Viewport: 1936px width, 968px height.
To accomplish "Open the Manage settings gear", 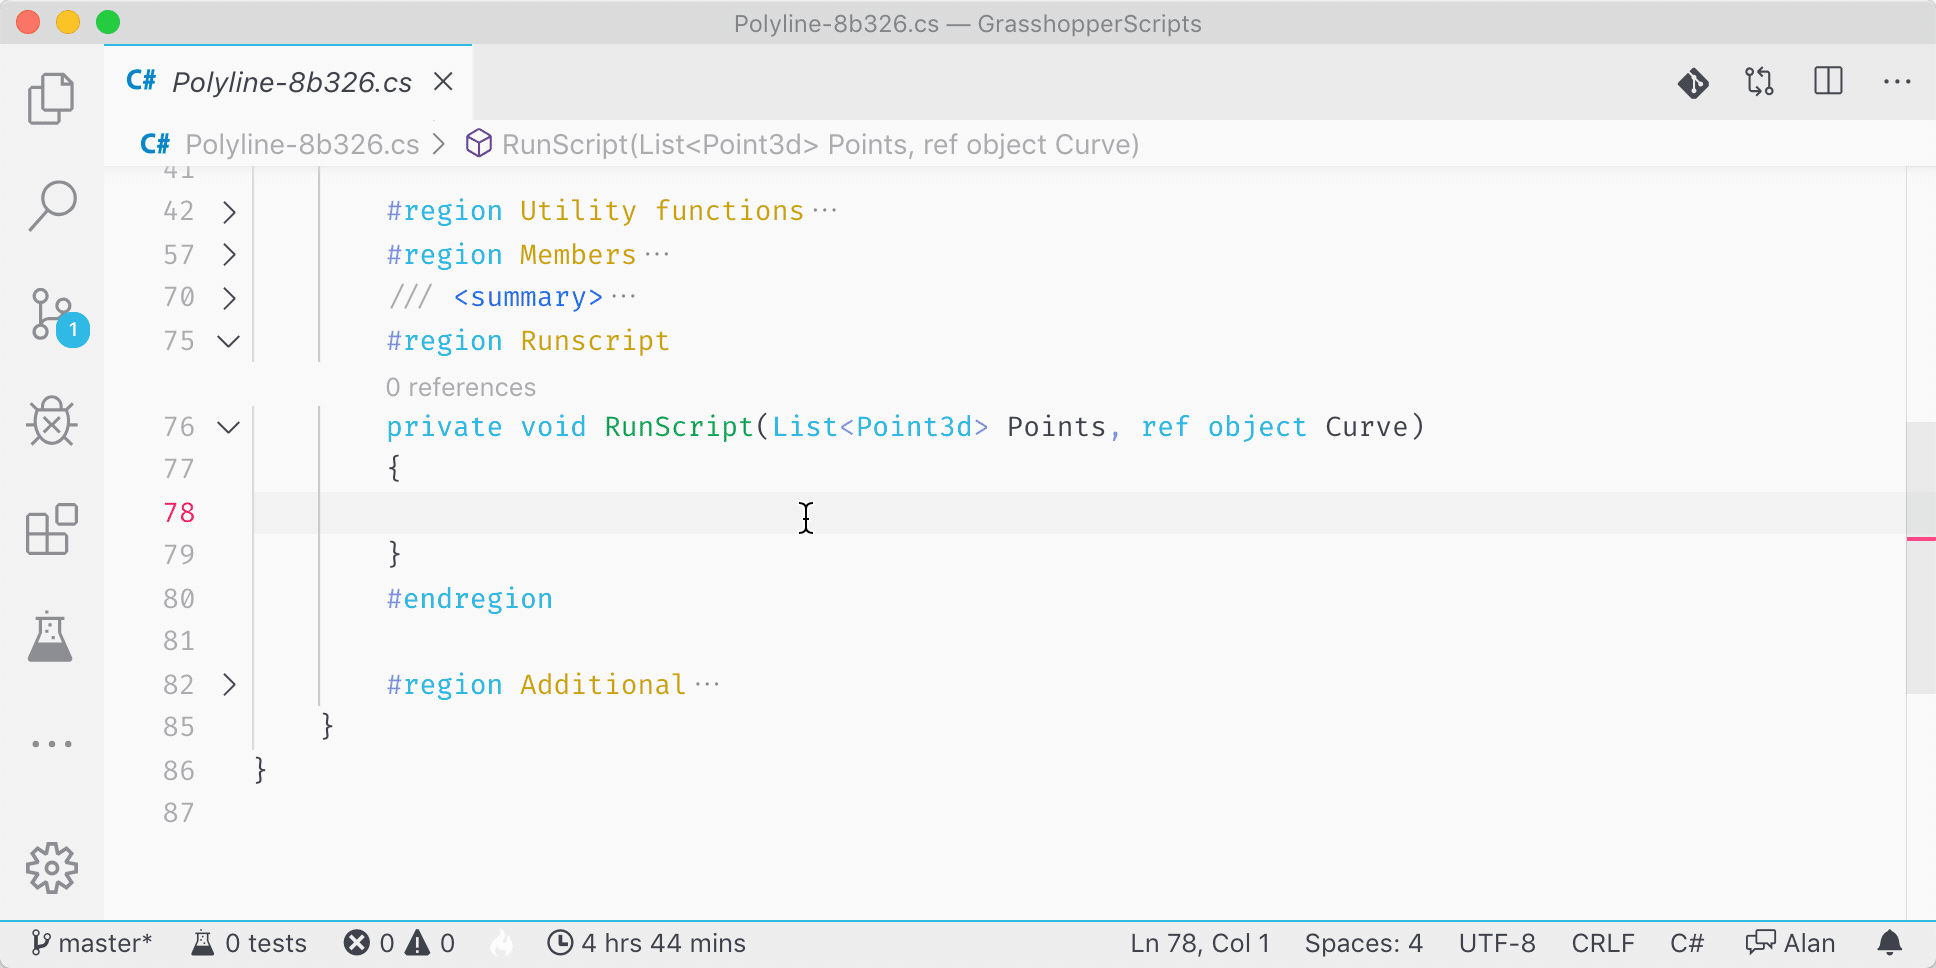I will (51, 867).
